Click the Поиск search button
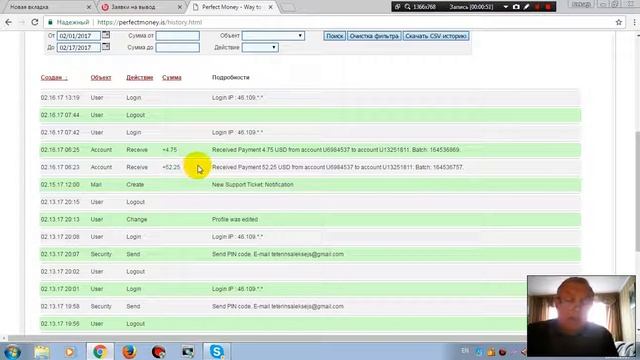 [x=335, y=36]
